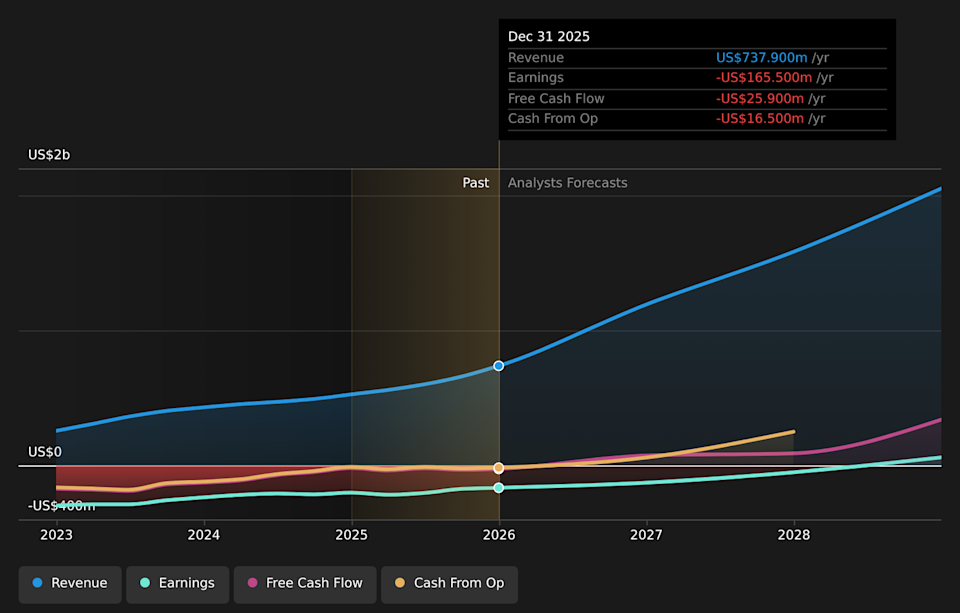
Task: Select the teal Earnings marker on chart
Action: 498,487
